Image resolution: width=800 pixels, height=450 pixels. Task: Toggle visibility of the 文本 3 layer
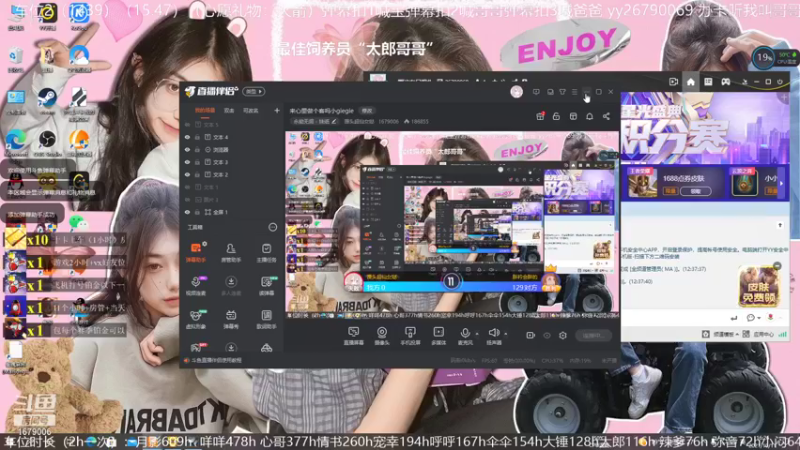click(x=188, y=162)
